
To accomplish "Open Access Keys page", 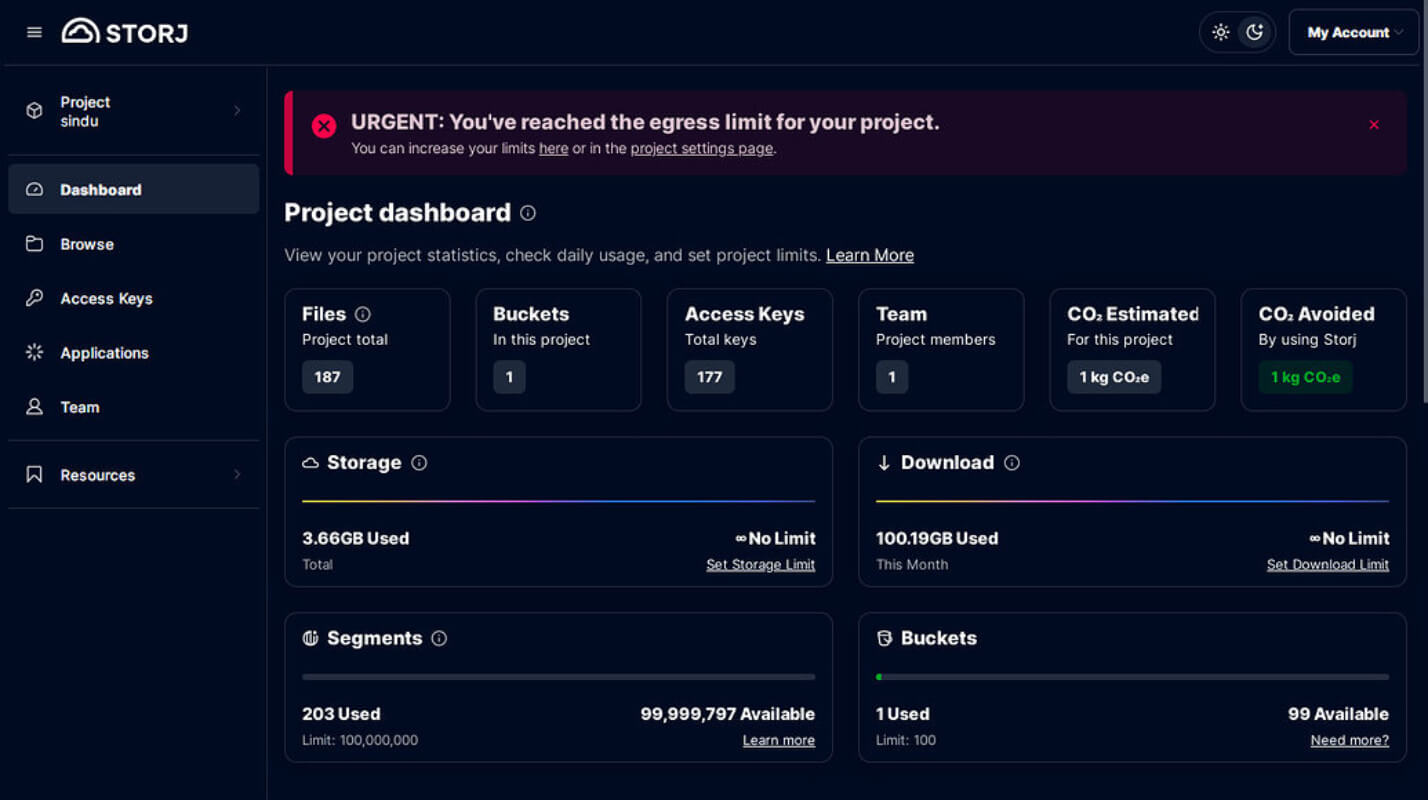I will click(134, 298).
